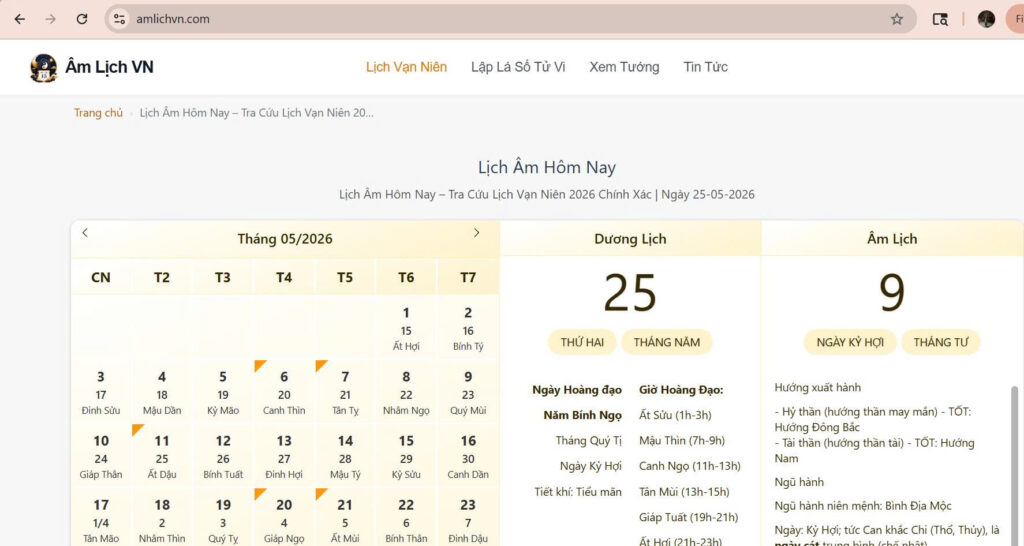Open the Lịch Vạn Niên menu
Screen dimensions: 1024x546
click(x=406, y=67)
